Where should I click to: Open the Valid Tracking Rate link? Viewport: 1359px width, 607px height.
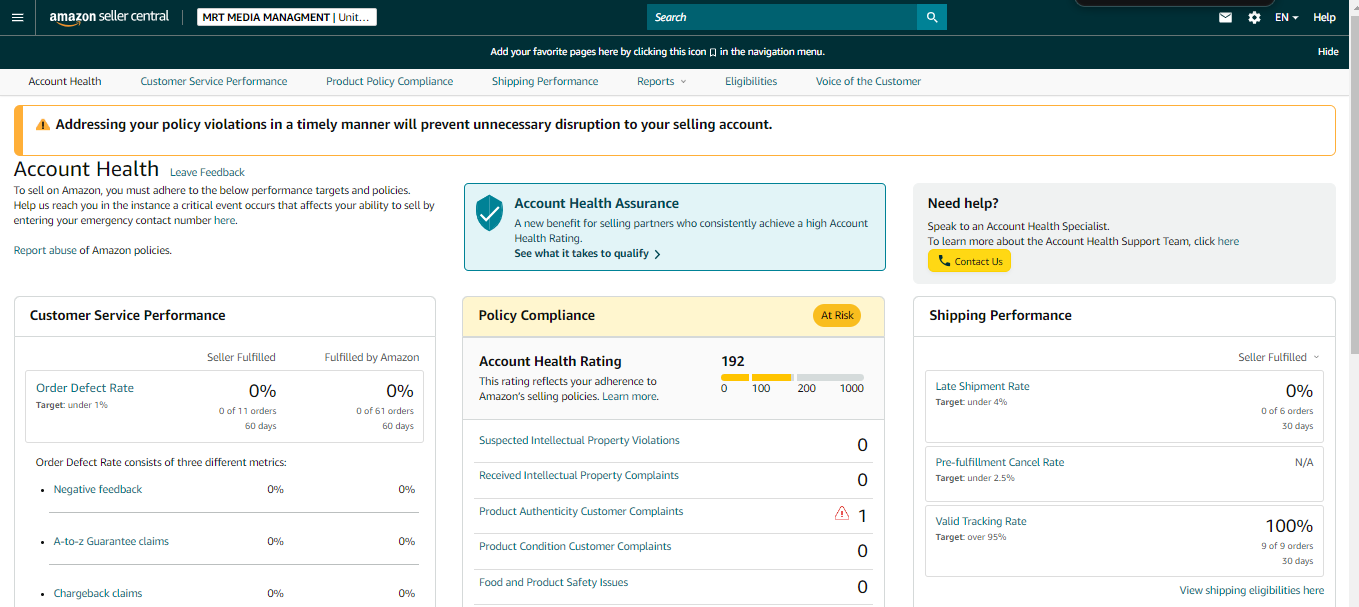pyautogui.click(x=981, y=521)
